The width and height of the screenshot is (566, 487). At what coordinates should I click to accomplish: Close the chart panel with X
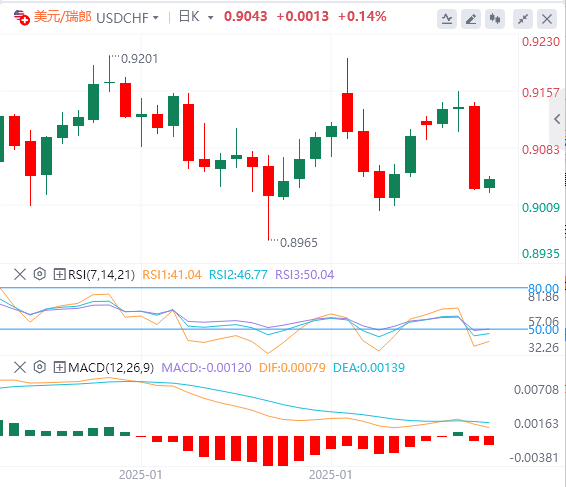(x=547, y=19)
